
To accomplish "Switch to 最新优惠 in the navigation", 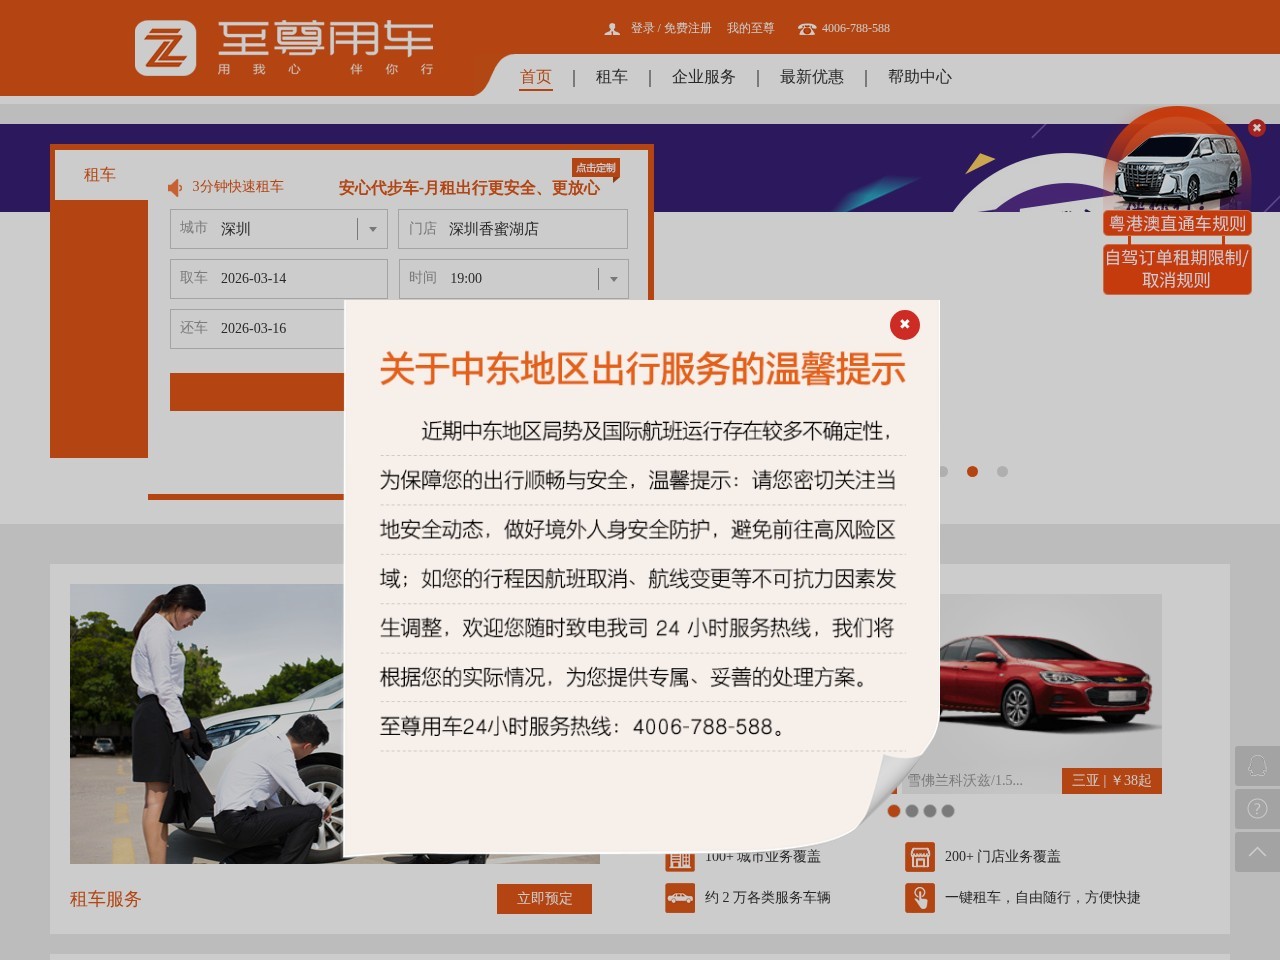I will (x=811, y=77).
